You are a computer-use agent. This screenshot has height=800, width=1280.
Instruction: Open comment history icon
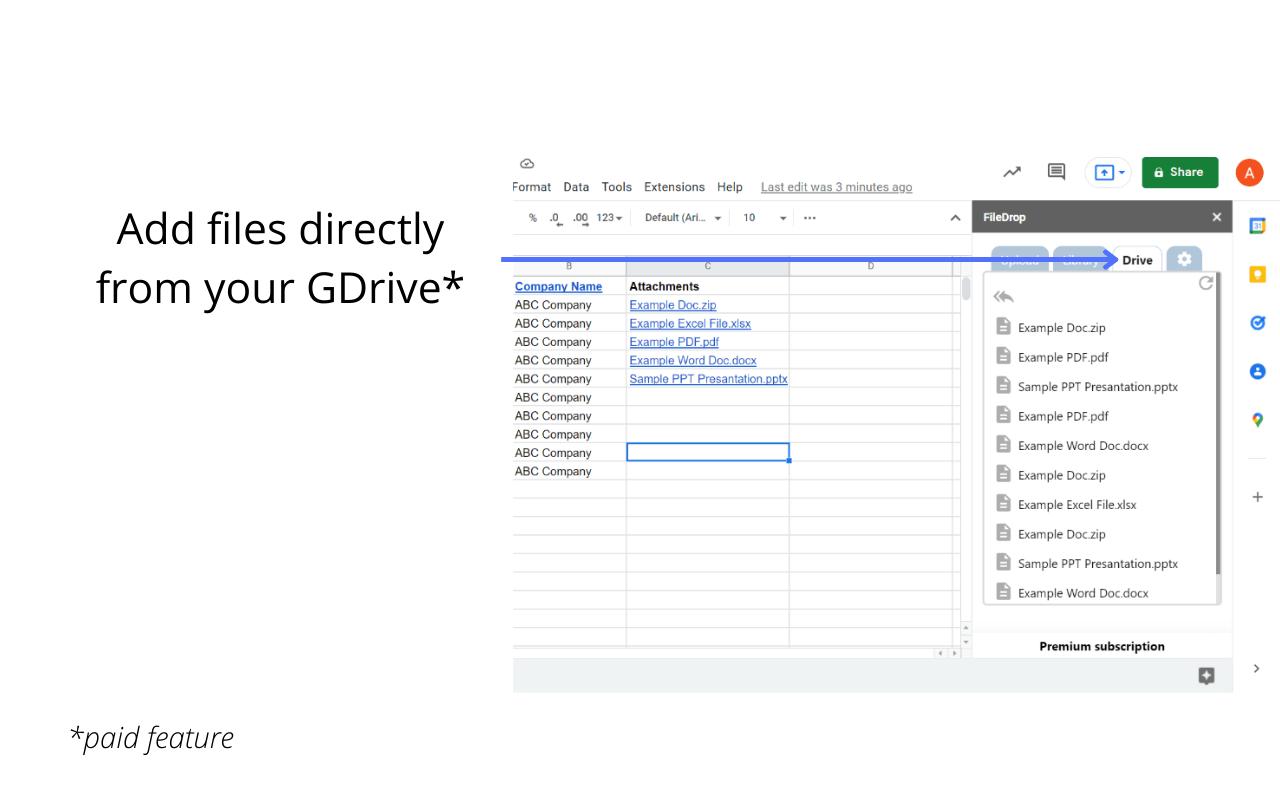pos(1056,172)
